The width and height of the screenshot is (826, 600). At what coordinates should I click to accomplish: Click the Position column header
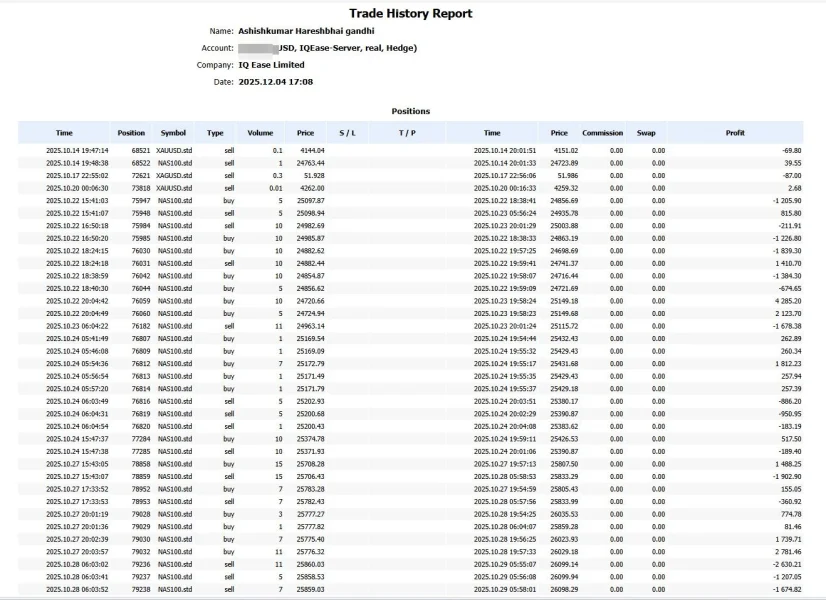[x=131, y=133]
